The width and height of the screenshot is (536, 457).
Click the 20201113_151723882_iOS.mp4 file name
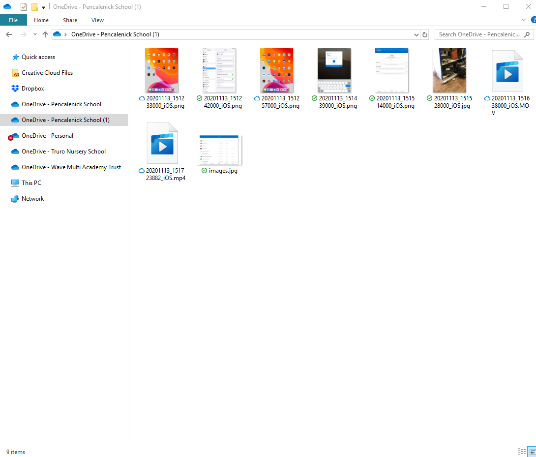pyautogui.click(x=165, y=174)
